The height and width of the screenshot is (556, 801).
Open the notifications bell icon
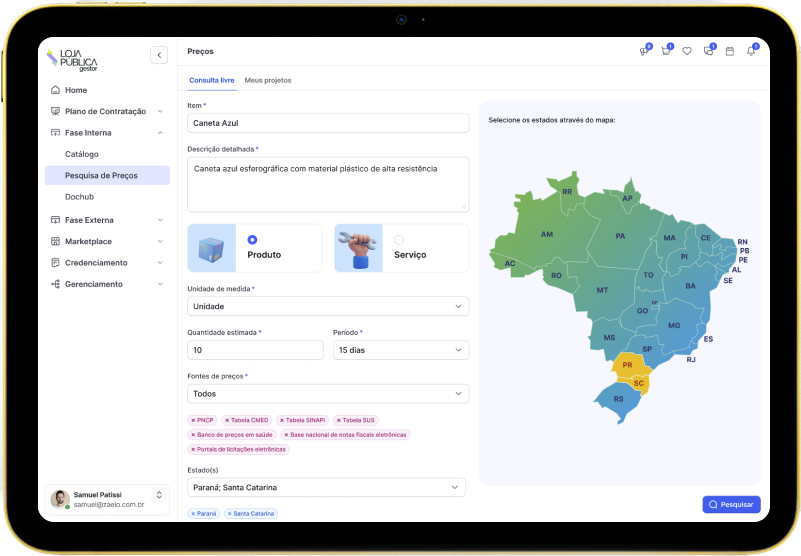point(752,51)
